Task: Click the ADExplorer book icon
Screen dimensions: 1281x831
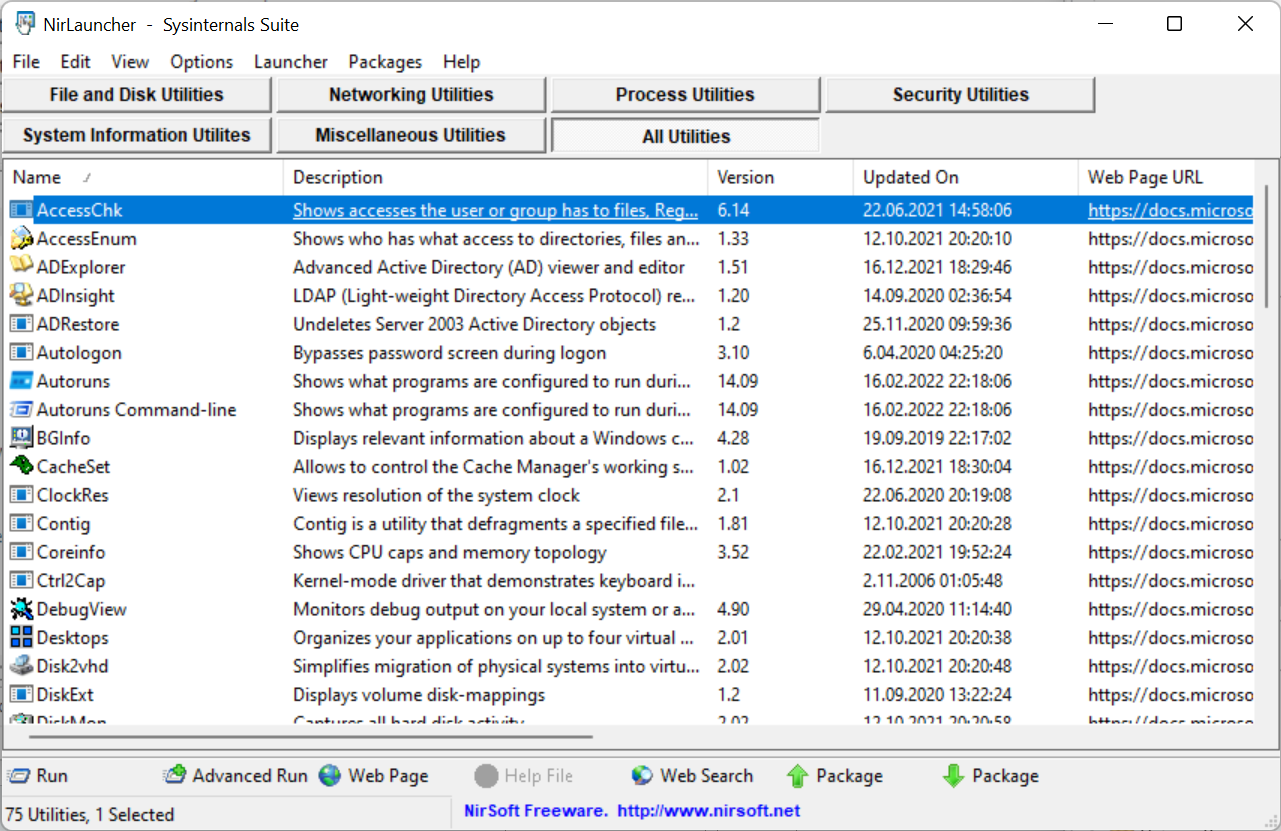Action: tap(21, 267)
